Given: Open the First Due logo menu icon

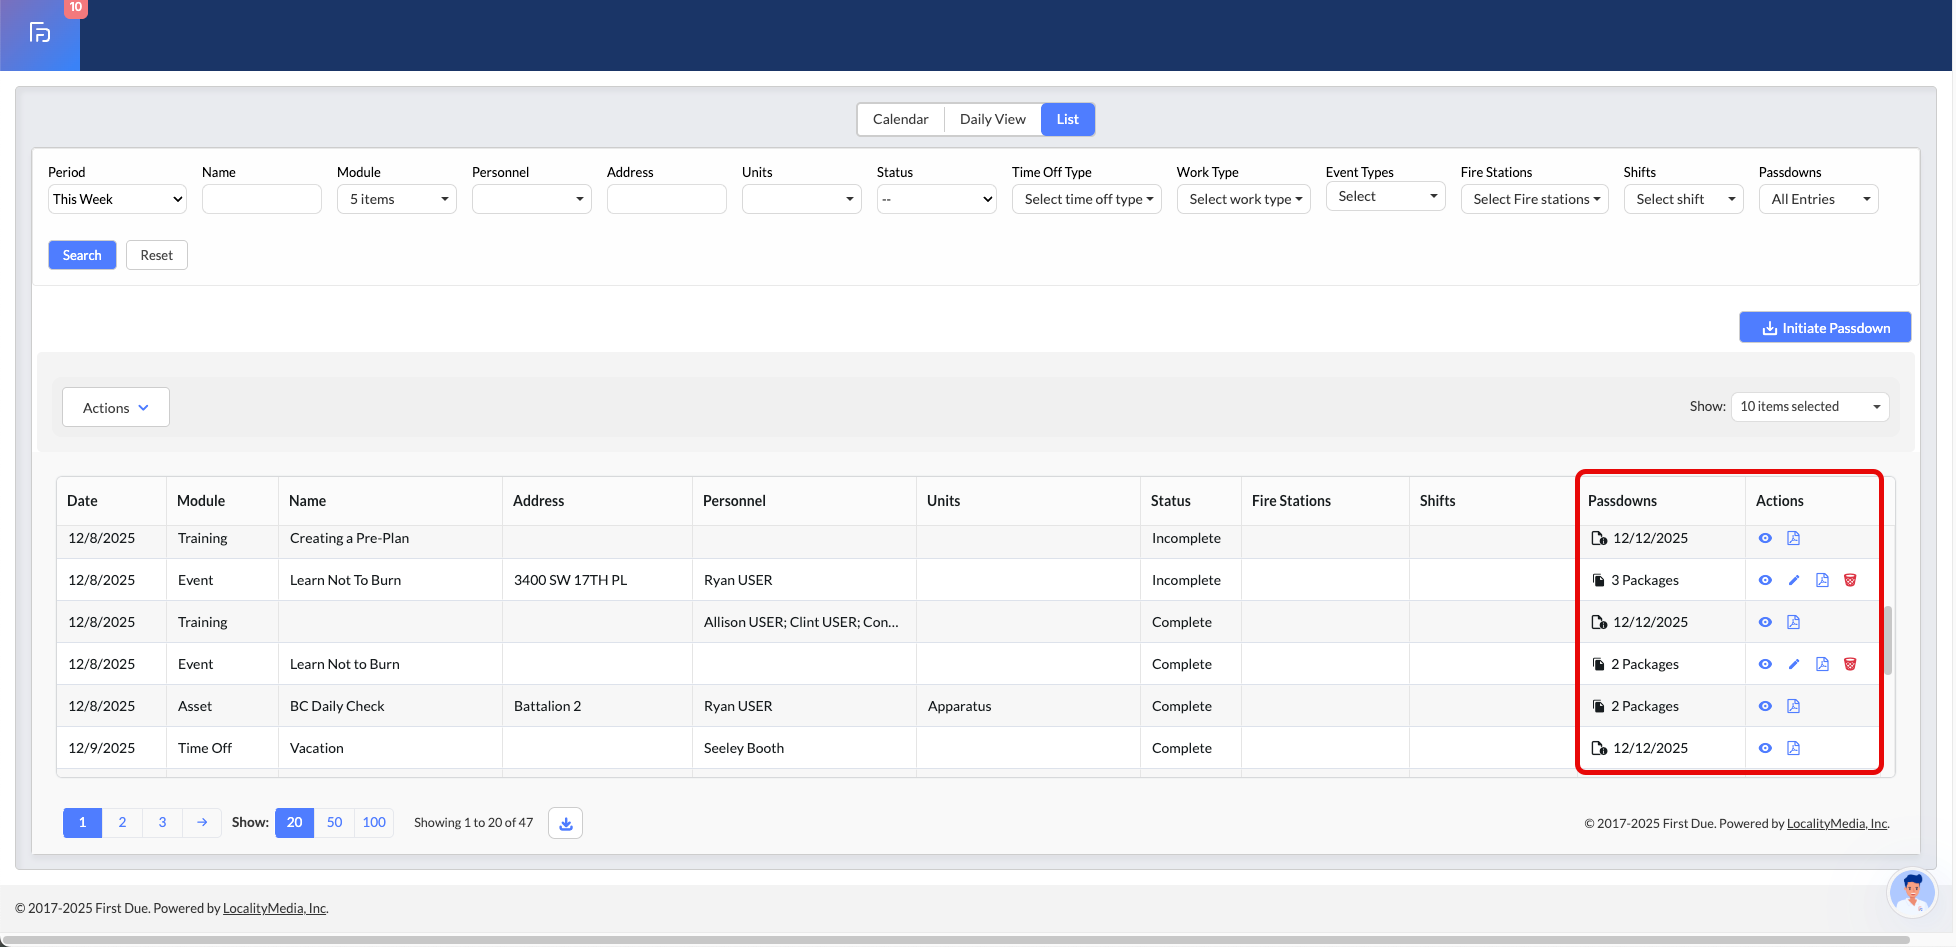Looking at the screenshot, I should coord(40,33).
